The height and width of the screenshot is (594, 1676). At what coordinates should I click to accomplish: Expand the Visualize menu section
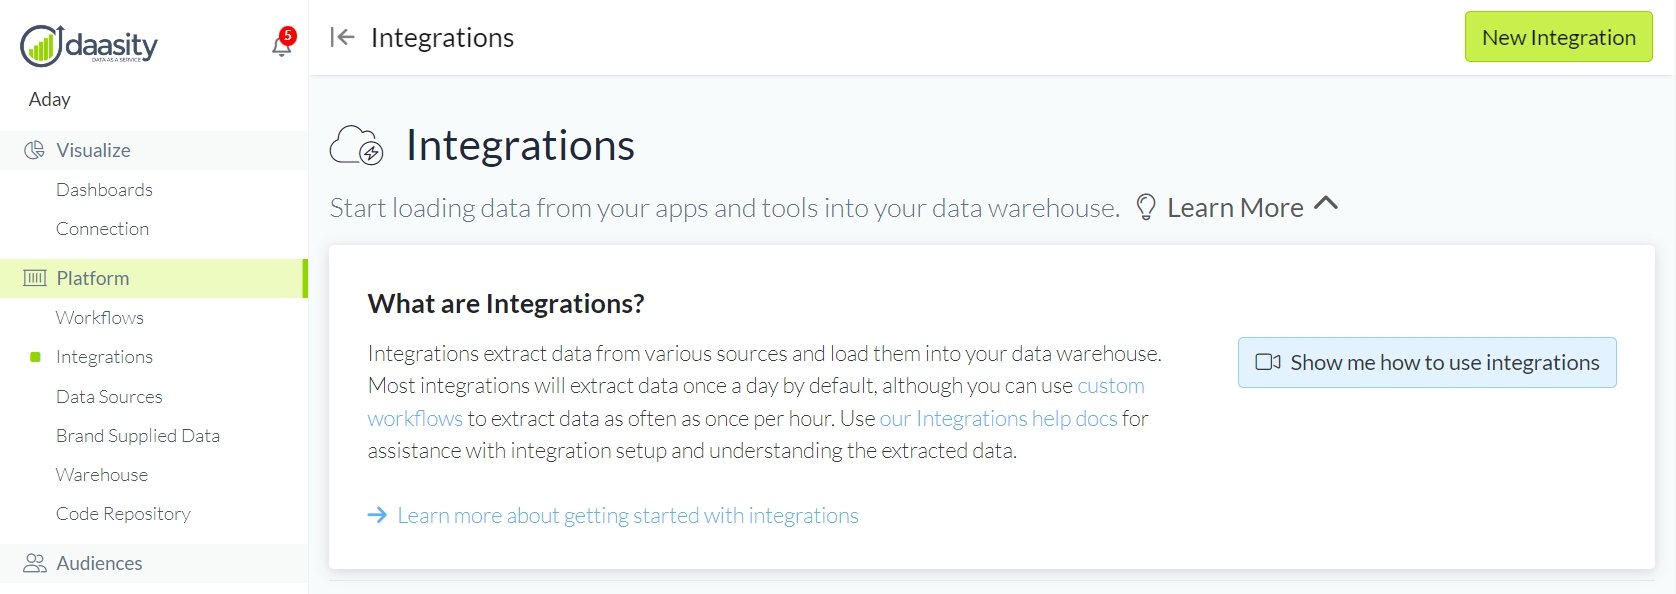[x=93, y=150]
